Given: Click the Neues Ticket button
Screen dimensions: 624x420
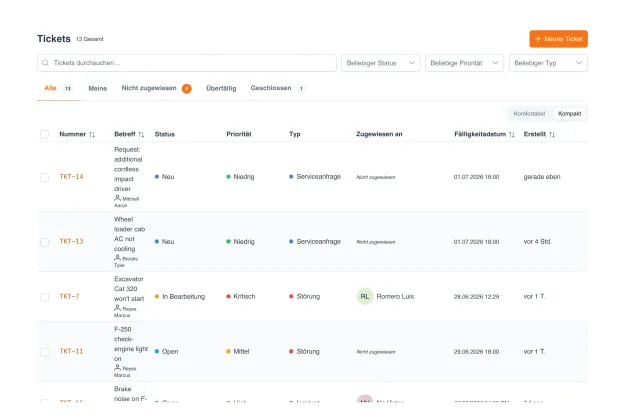Looking at the screenshot, I should pos(558,39).
